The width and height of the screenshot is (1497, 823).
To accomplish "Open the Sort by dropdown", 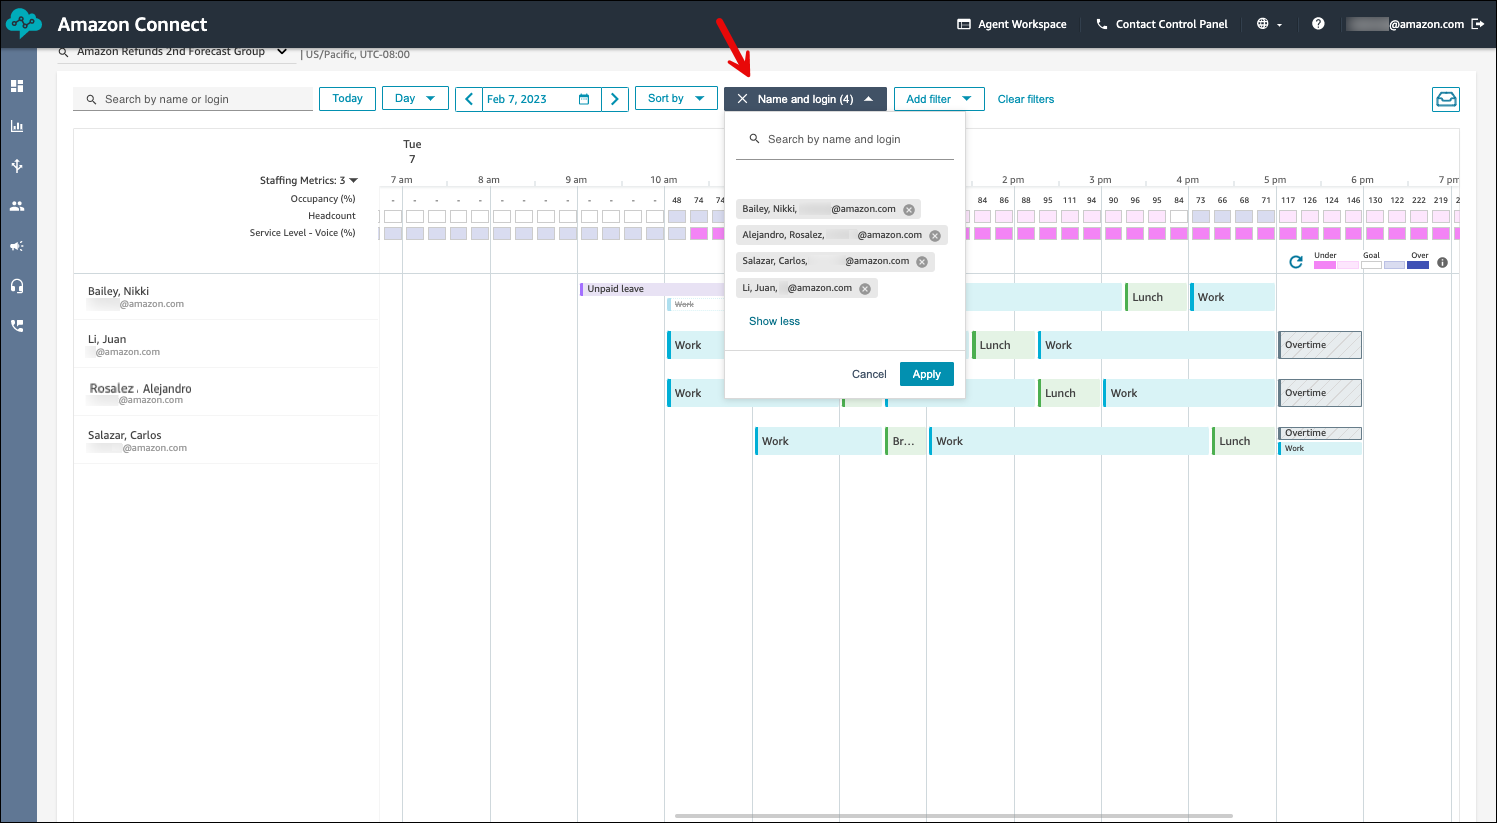I will 676,99.
